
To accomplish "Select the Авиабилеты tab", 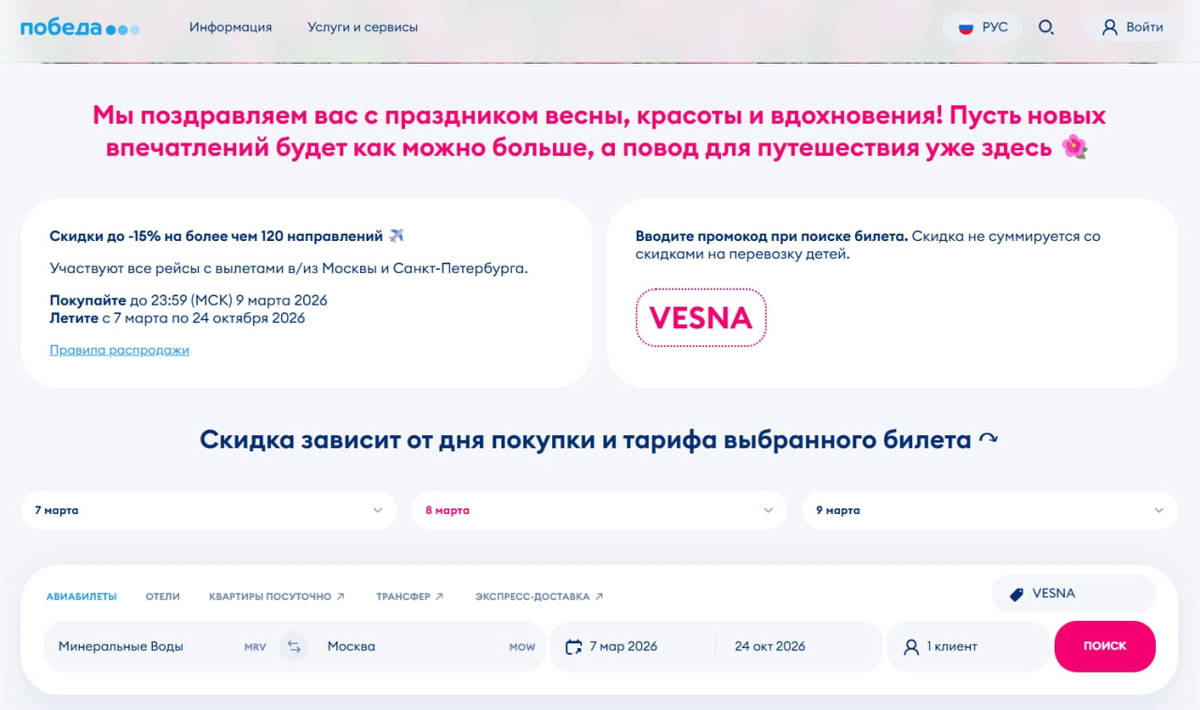I will (81, 597).
